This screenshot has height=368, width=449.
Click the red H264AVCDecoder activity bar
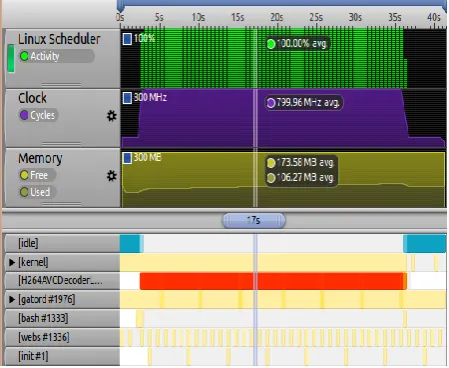[x=273, y=281]
